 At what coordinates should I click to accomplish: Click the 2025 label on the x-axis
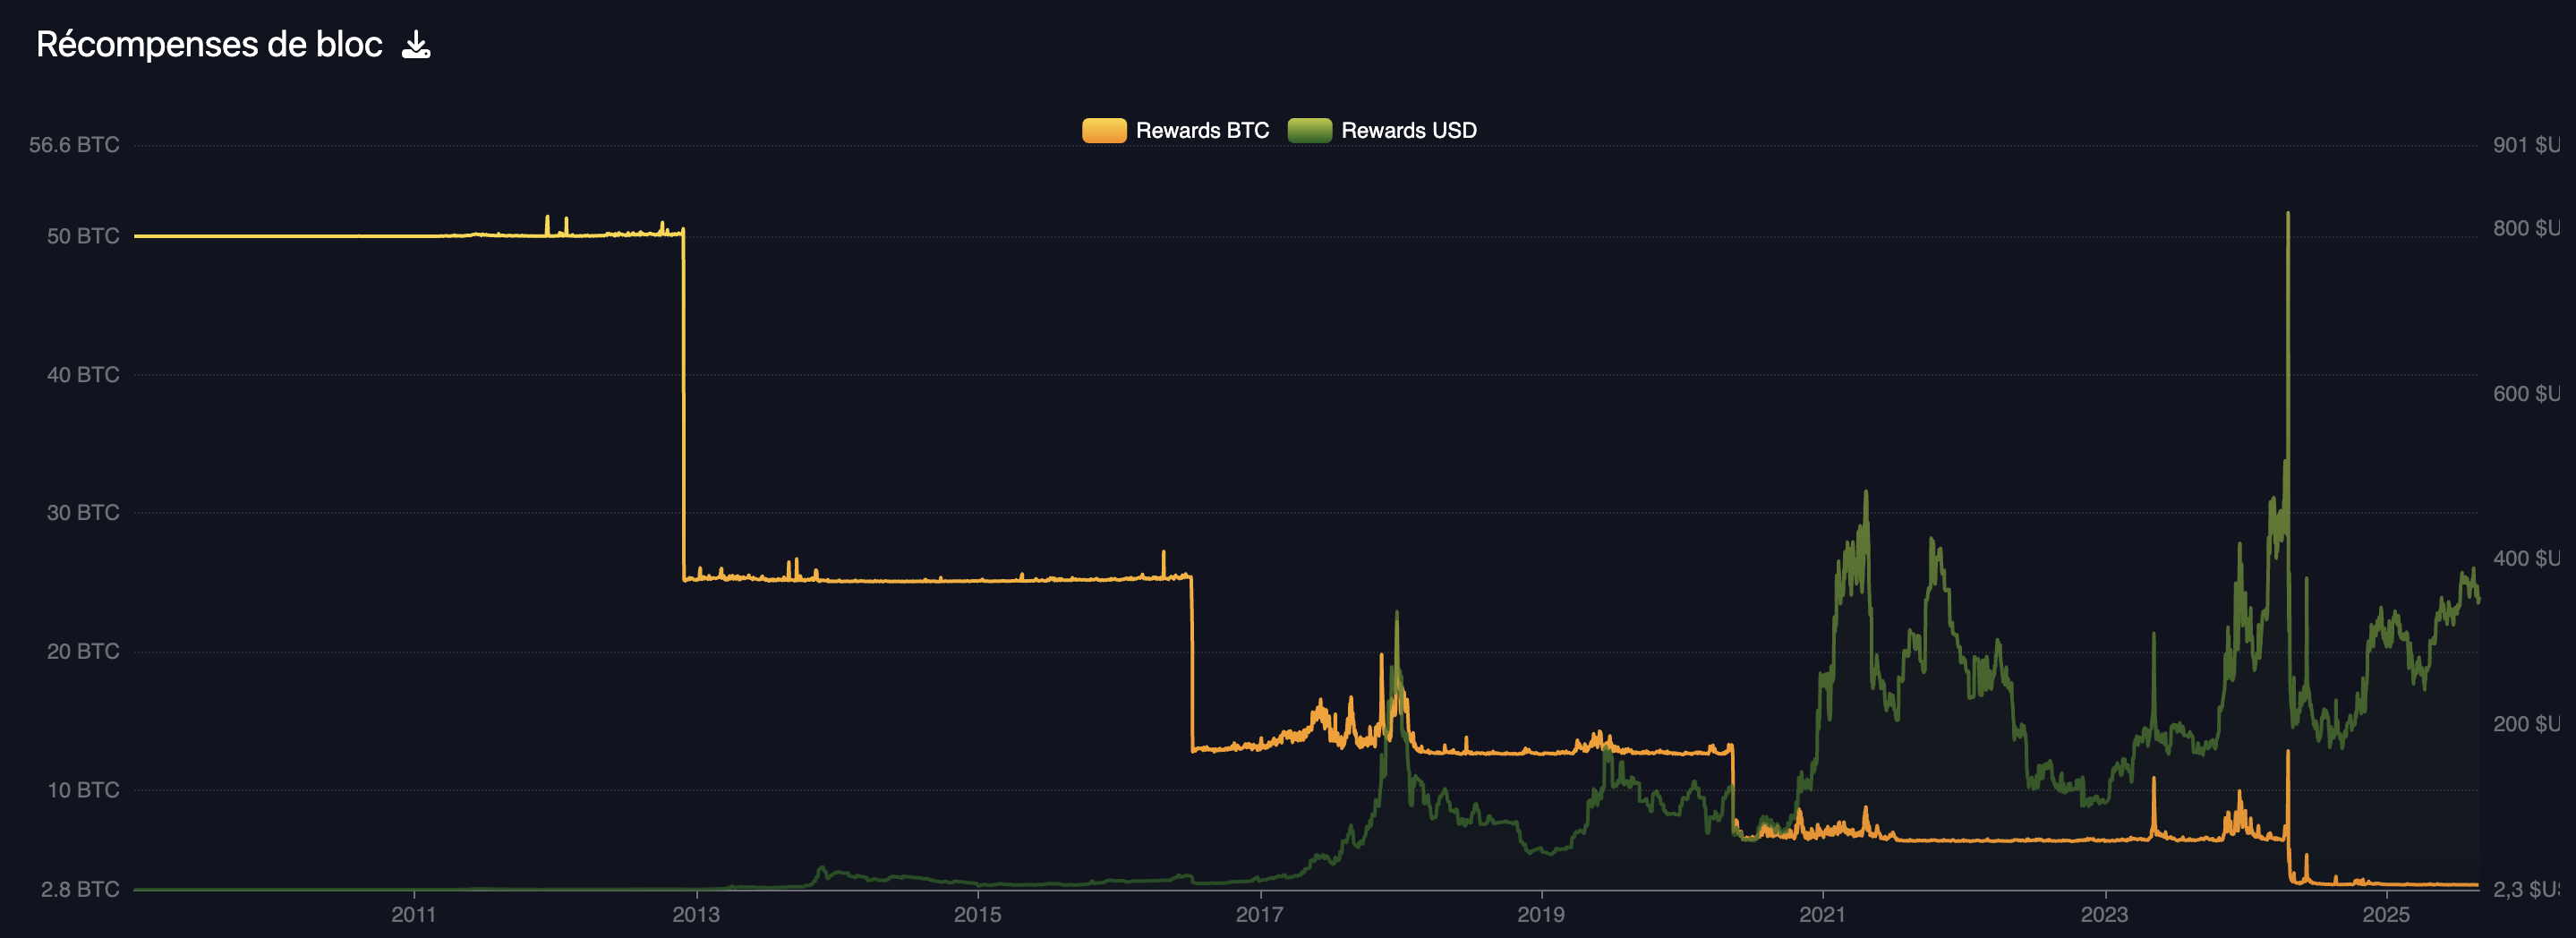tap(2385, 914)
